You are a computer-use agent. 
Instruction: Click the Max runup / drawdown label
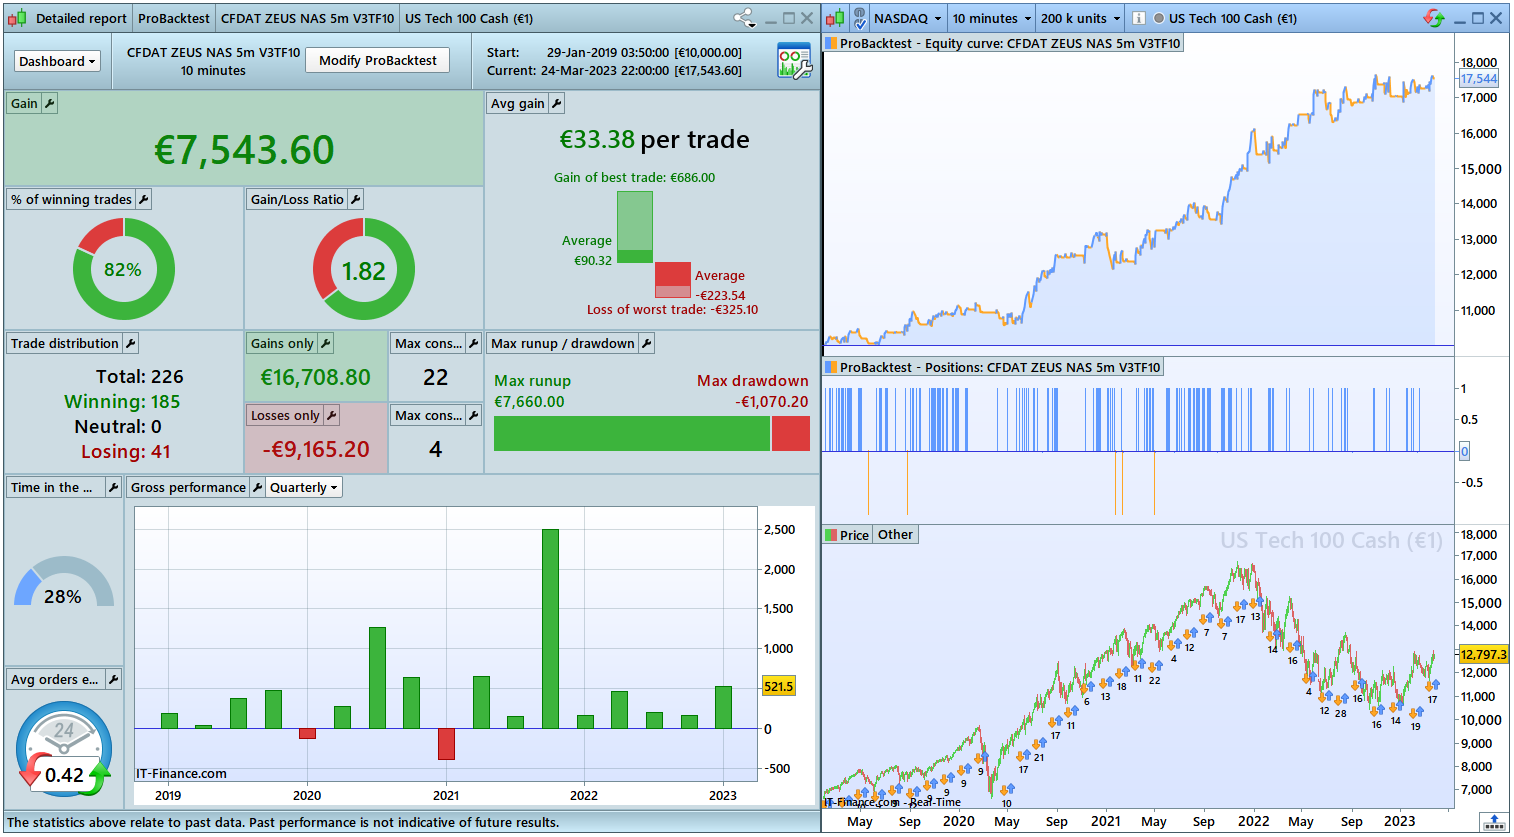563,343
